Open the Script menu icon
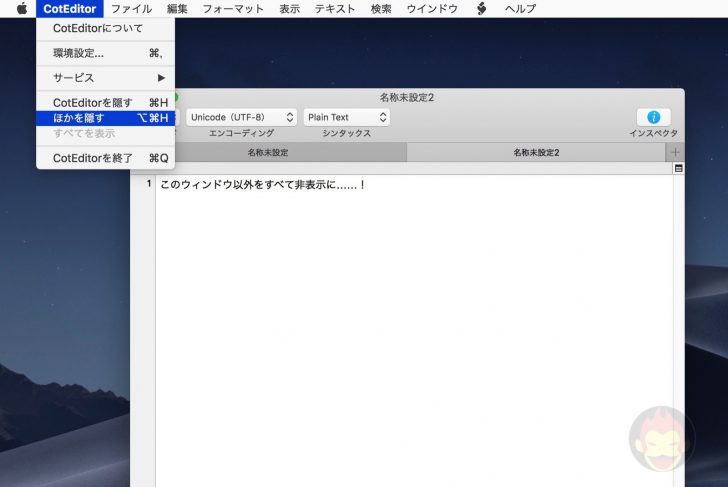Screen dimensions: 728x487 pos(481,8)
